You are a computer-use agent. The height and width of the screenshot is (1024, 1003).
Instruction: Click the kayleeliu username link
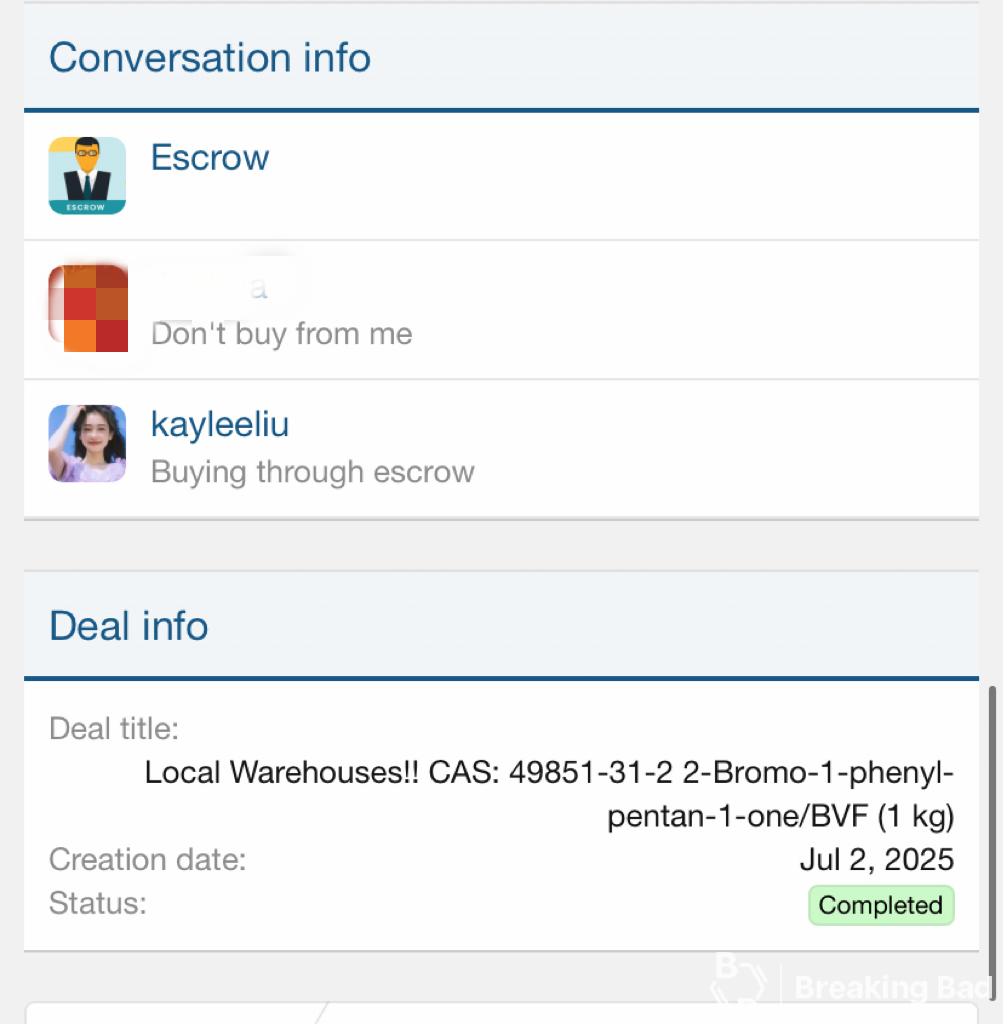[x=219, y=424]
